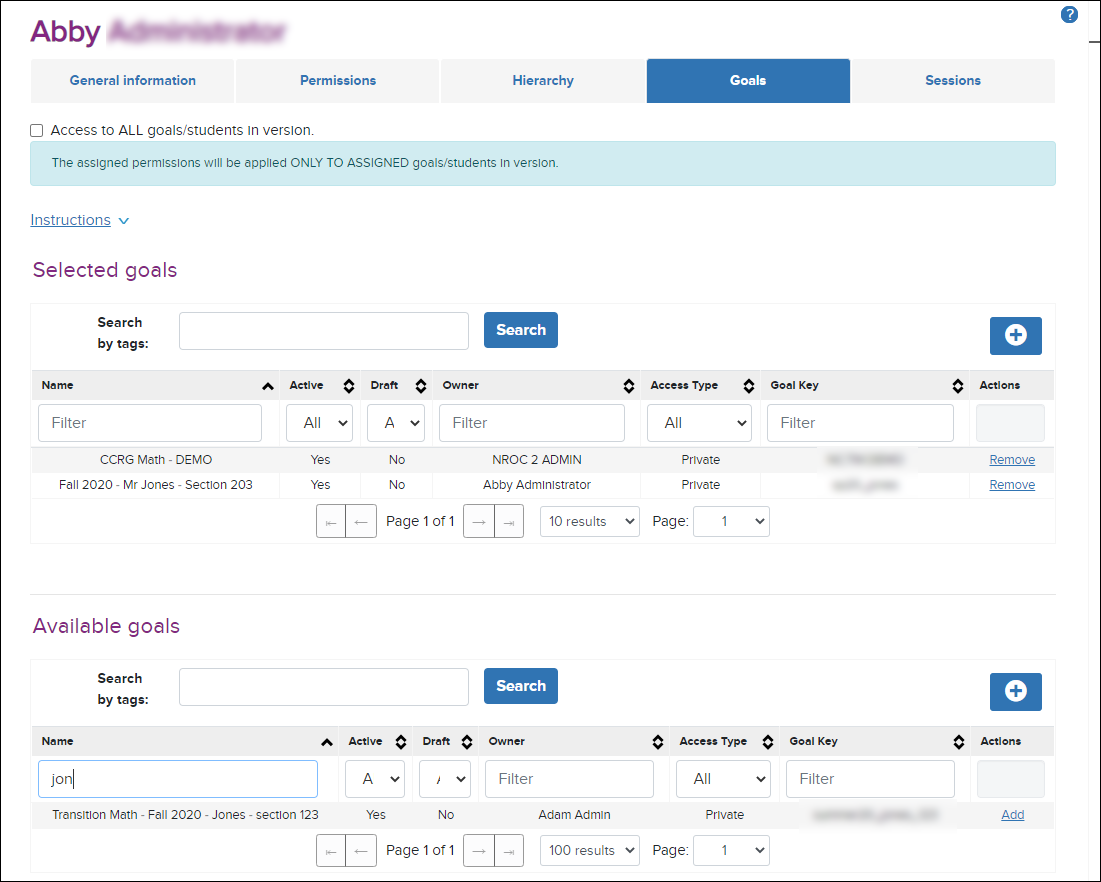The width and height of the screenshot is (1101, 882).
Task: Remove Fall 2020 - Mr Jones goal
Action: 1012,485
